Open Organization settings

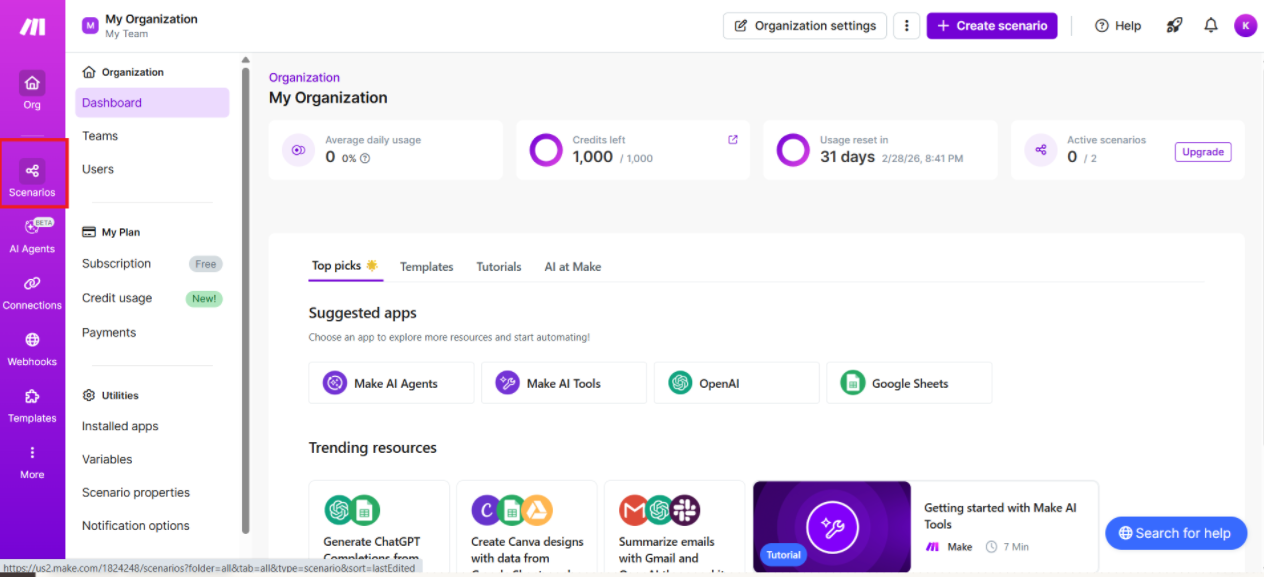click(805, 26)
